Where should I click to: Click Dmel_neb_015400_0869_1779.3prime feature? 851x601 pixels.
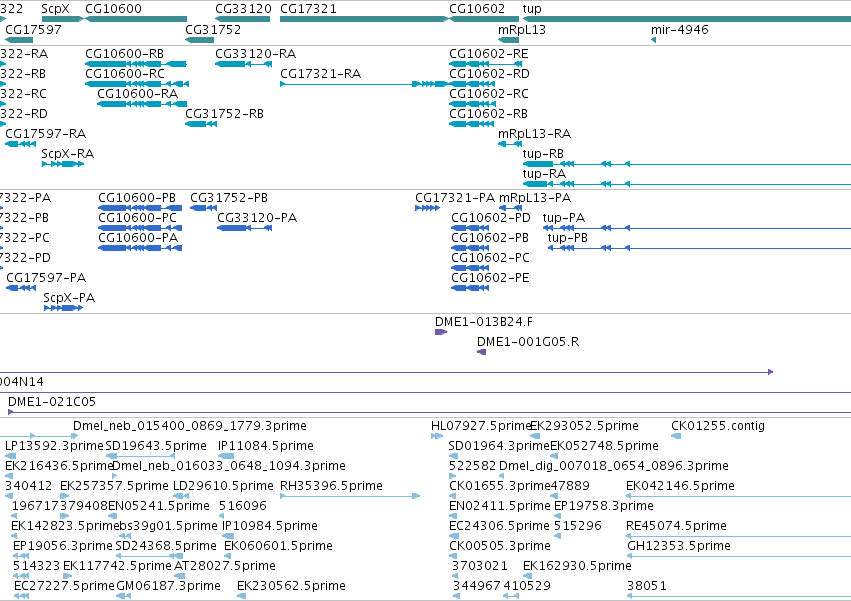click(189, 426)
